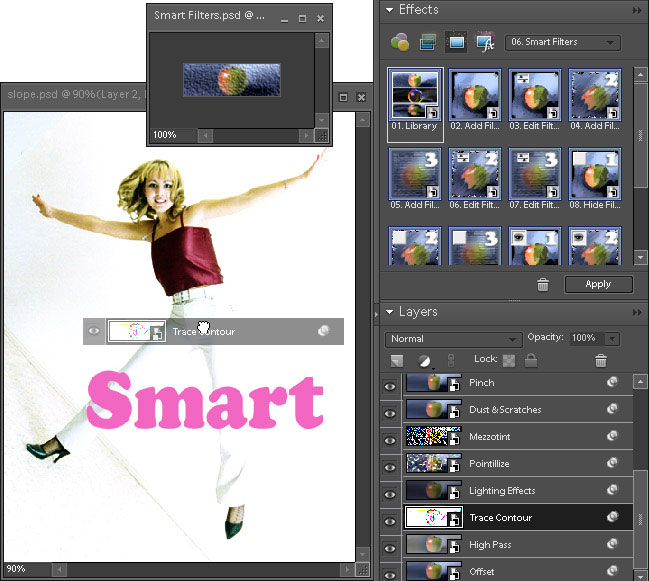
Task: Select the Lighting Effects layer name
Action: 502,491
